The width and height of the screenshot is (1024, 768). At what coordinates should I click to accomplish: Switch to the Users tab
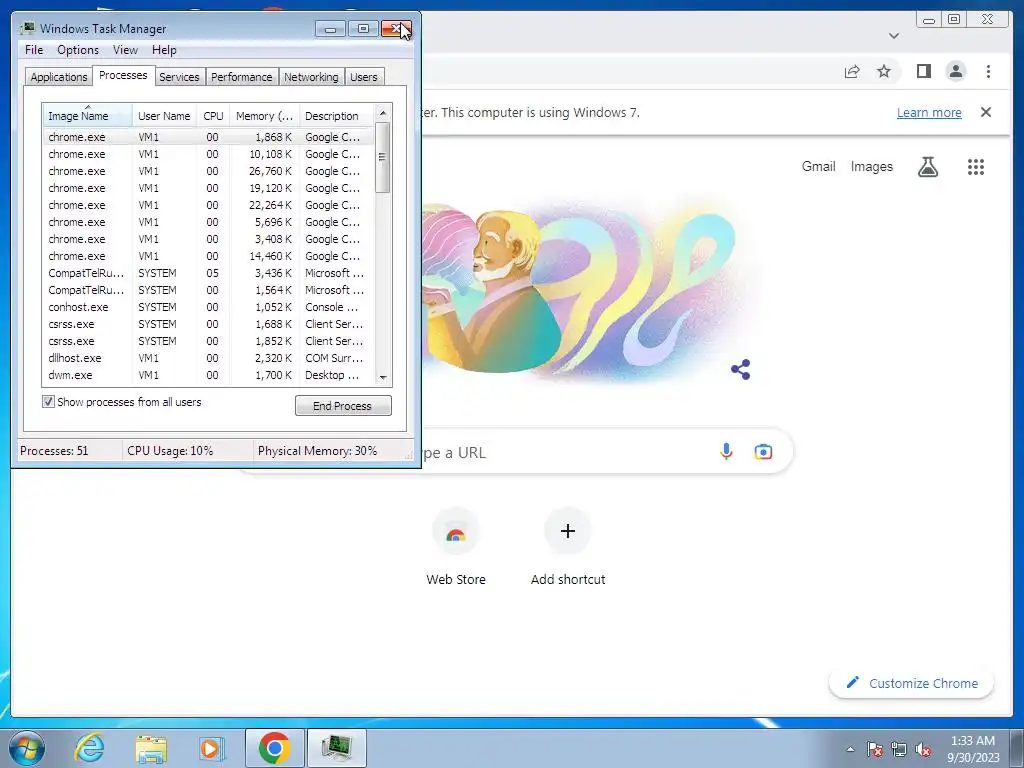(364, 77)
